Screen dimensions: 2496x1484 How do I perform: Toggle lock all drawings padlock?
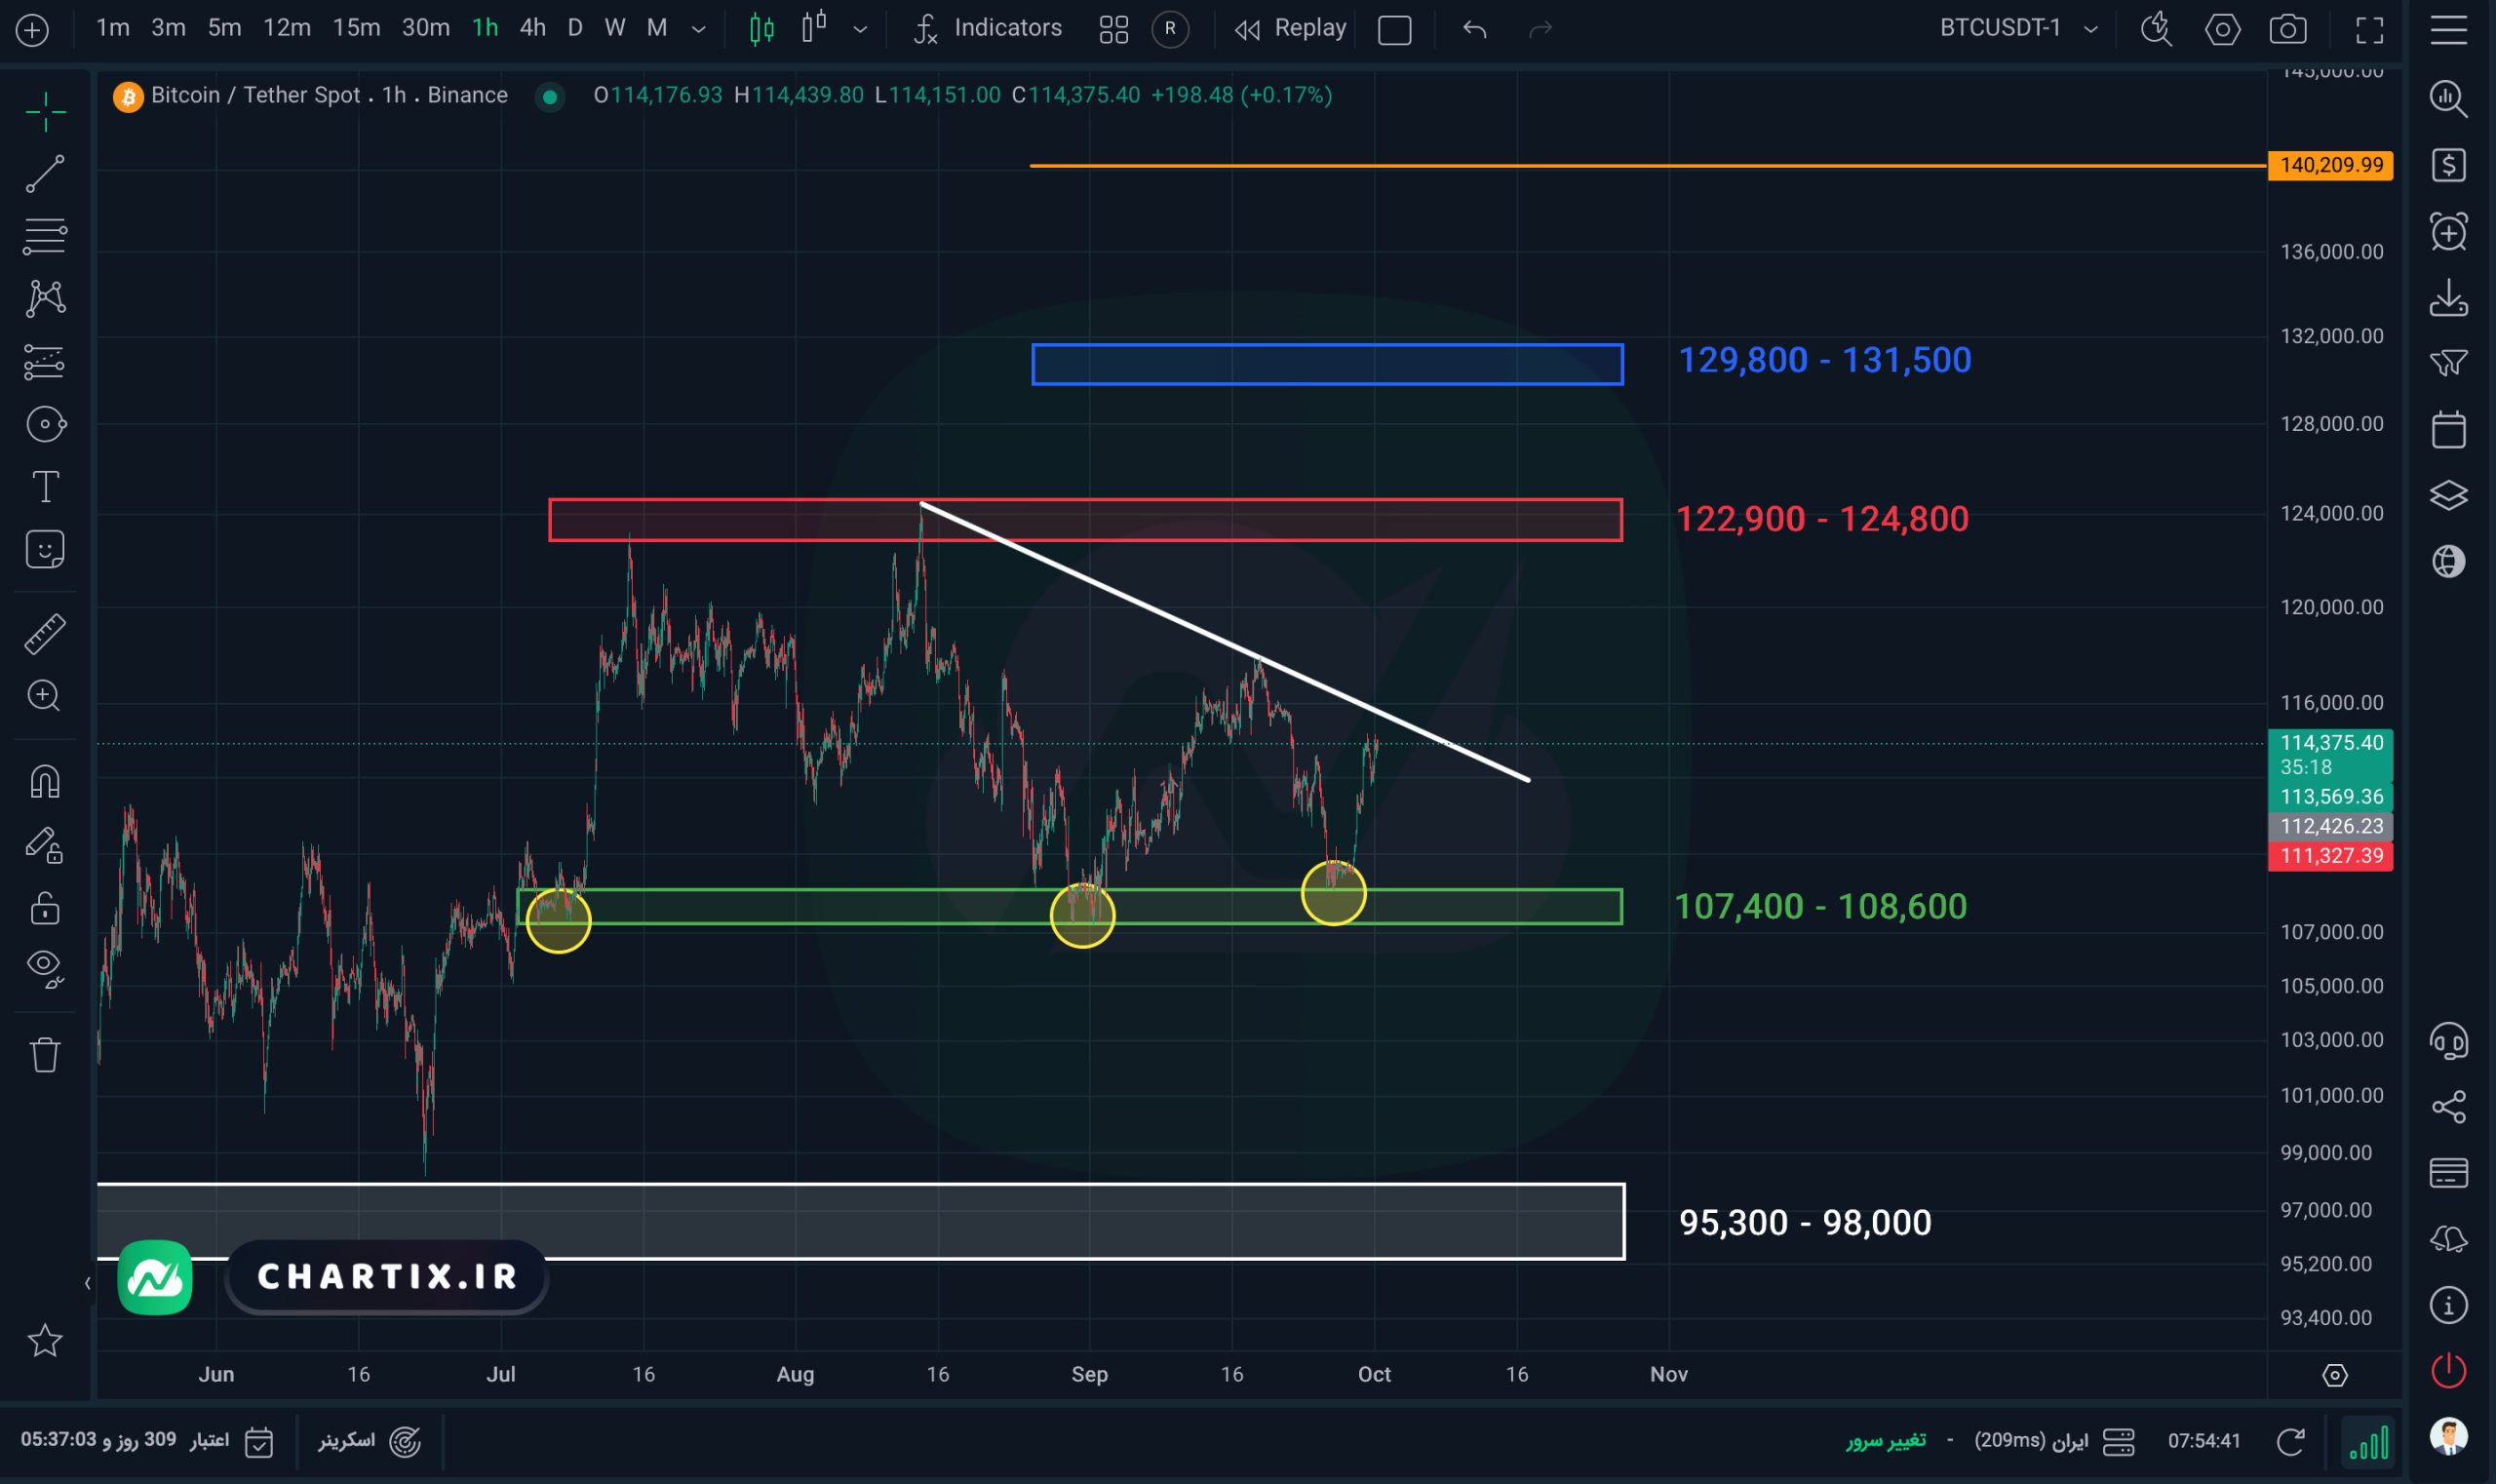tap(45, 908)
